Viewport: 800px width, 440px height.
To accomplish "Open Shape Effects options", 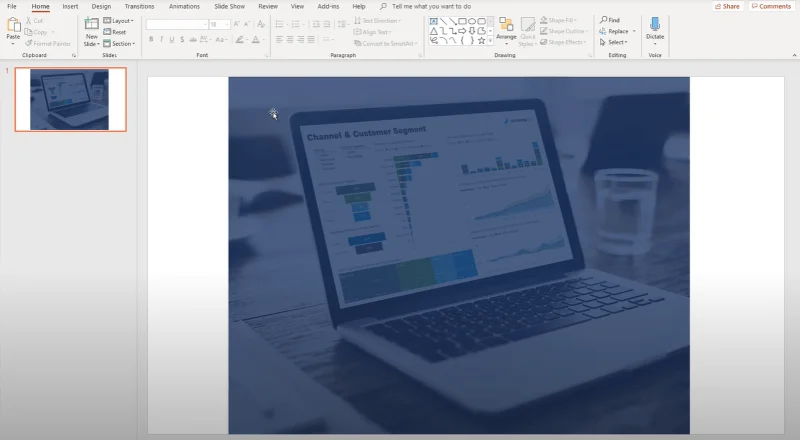I will coord(563,42).
